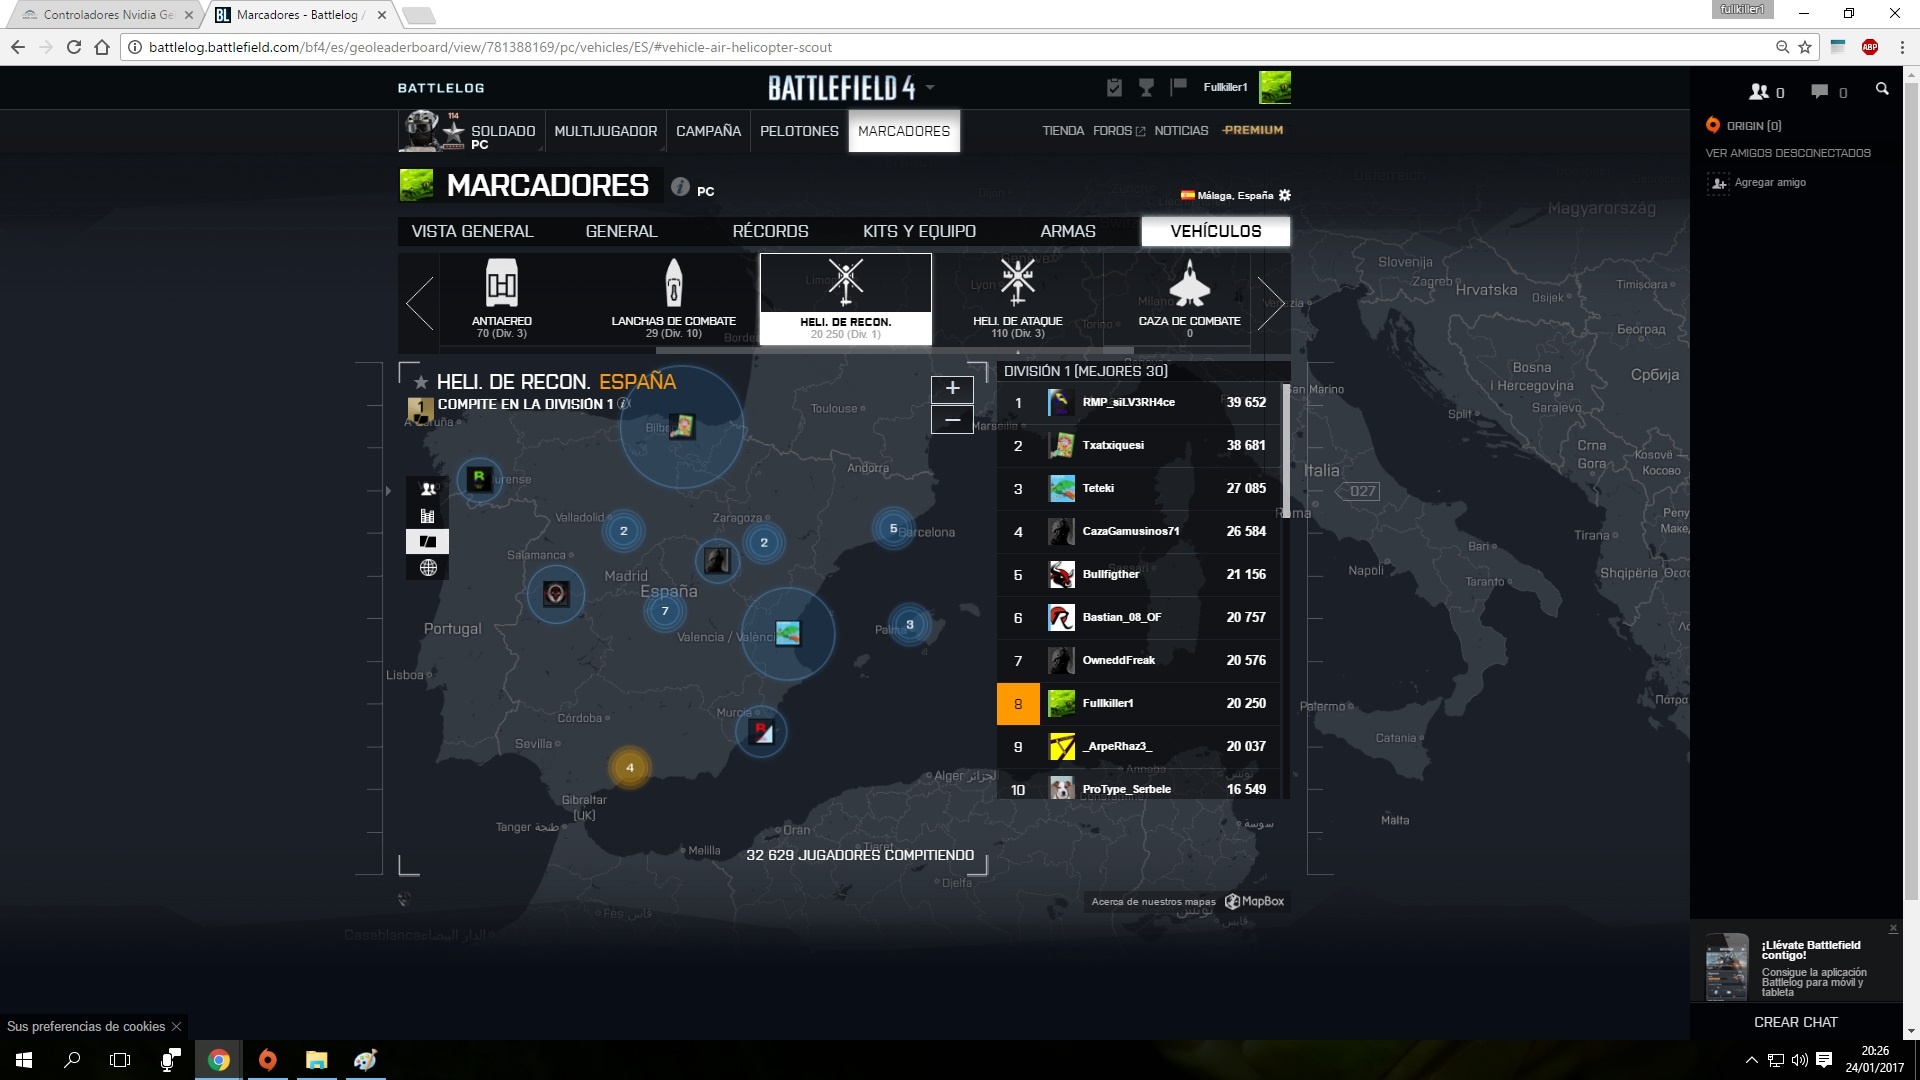
Task: Switch map filter to city view icon
Action: coord(428,516)
